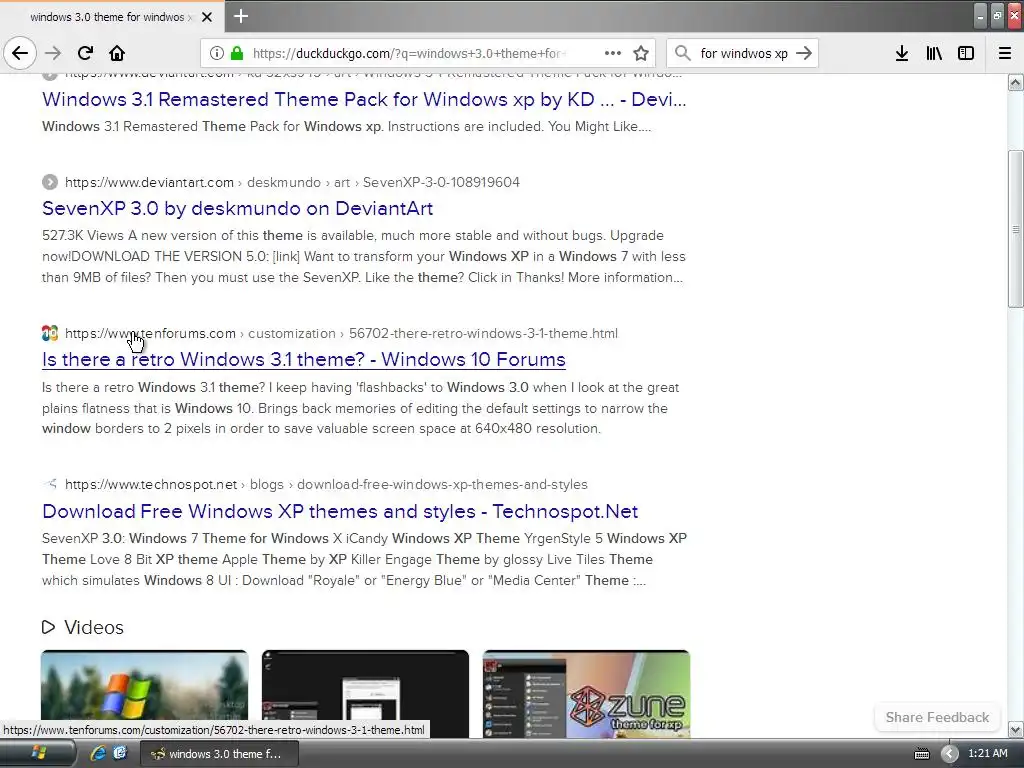This screenshot has width=1024, height=768.
Task: Open the Firefox hamburger menu
Action: pos(1005,53)
